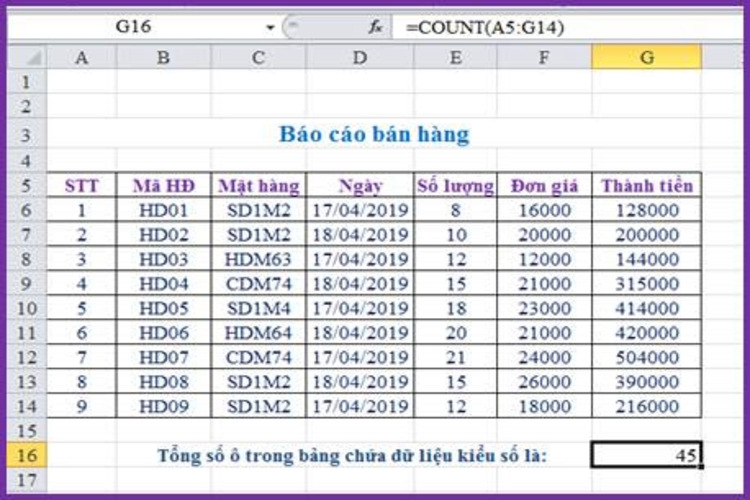Select total cell 128000
750x500 pixels.
click(x=647, y=210)
